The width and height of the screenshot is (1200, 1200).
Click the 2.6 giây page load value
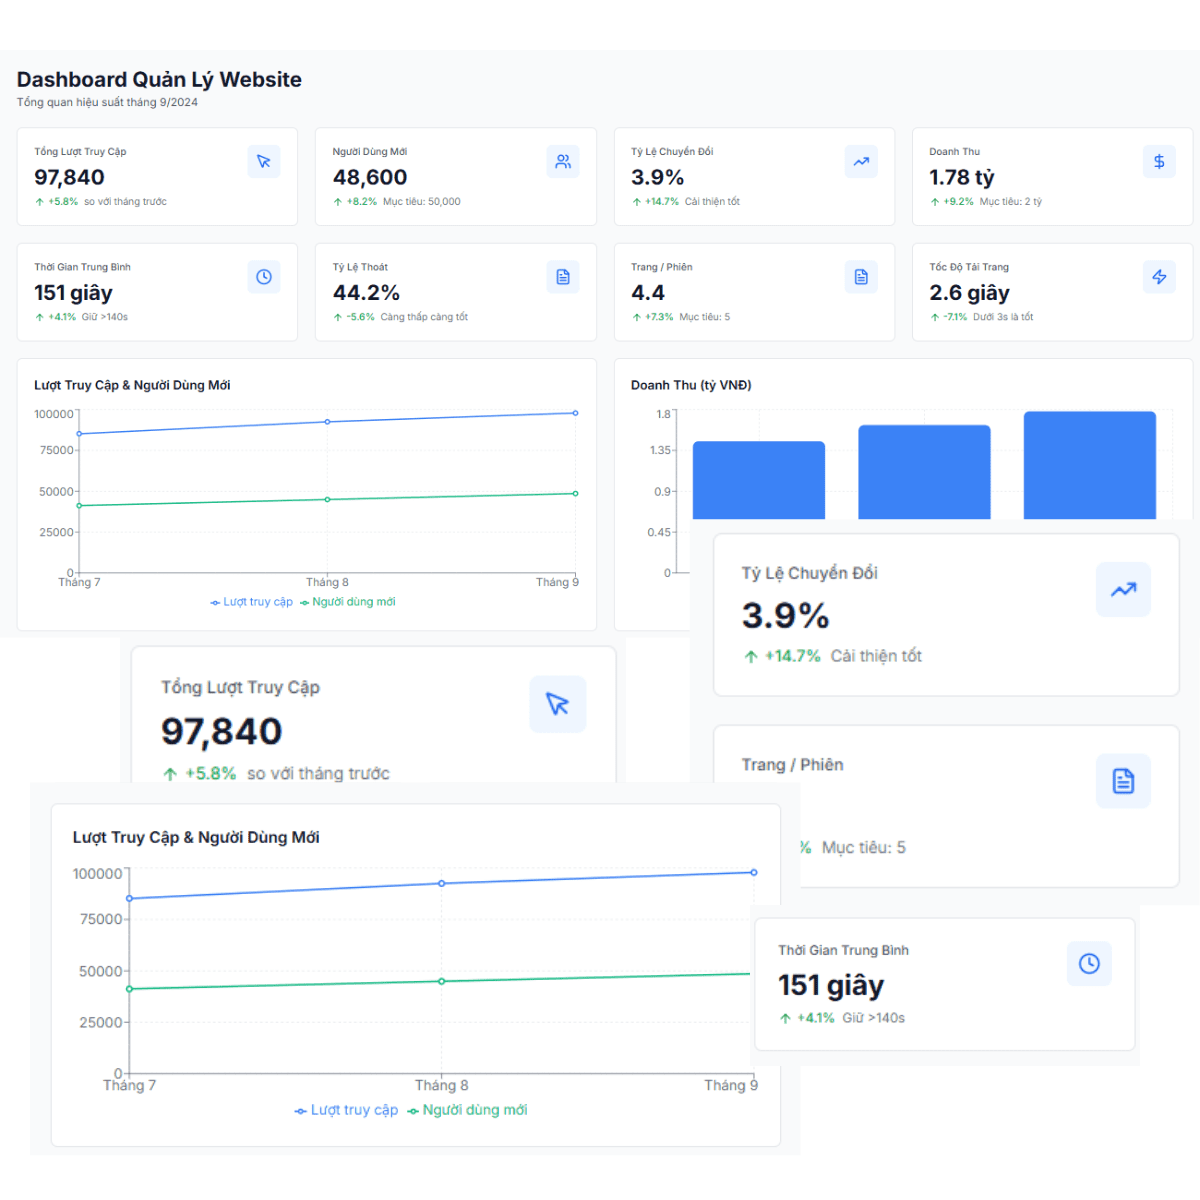[969, 293]
